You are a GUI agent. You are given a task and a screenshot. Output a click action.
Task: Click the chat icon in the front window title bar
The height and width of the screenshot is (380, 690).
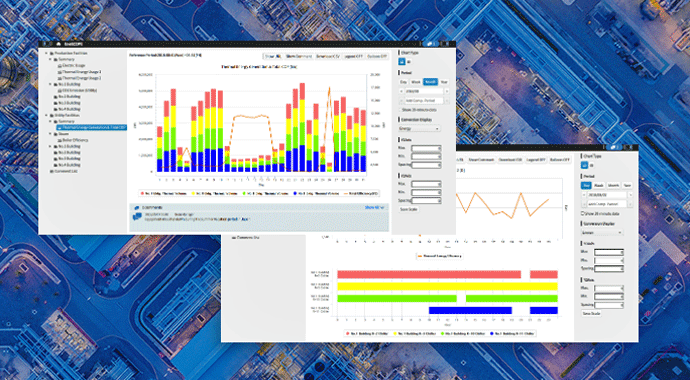[430, 44]
